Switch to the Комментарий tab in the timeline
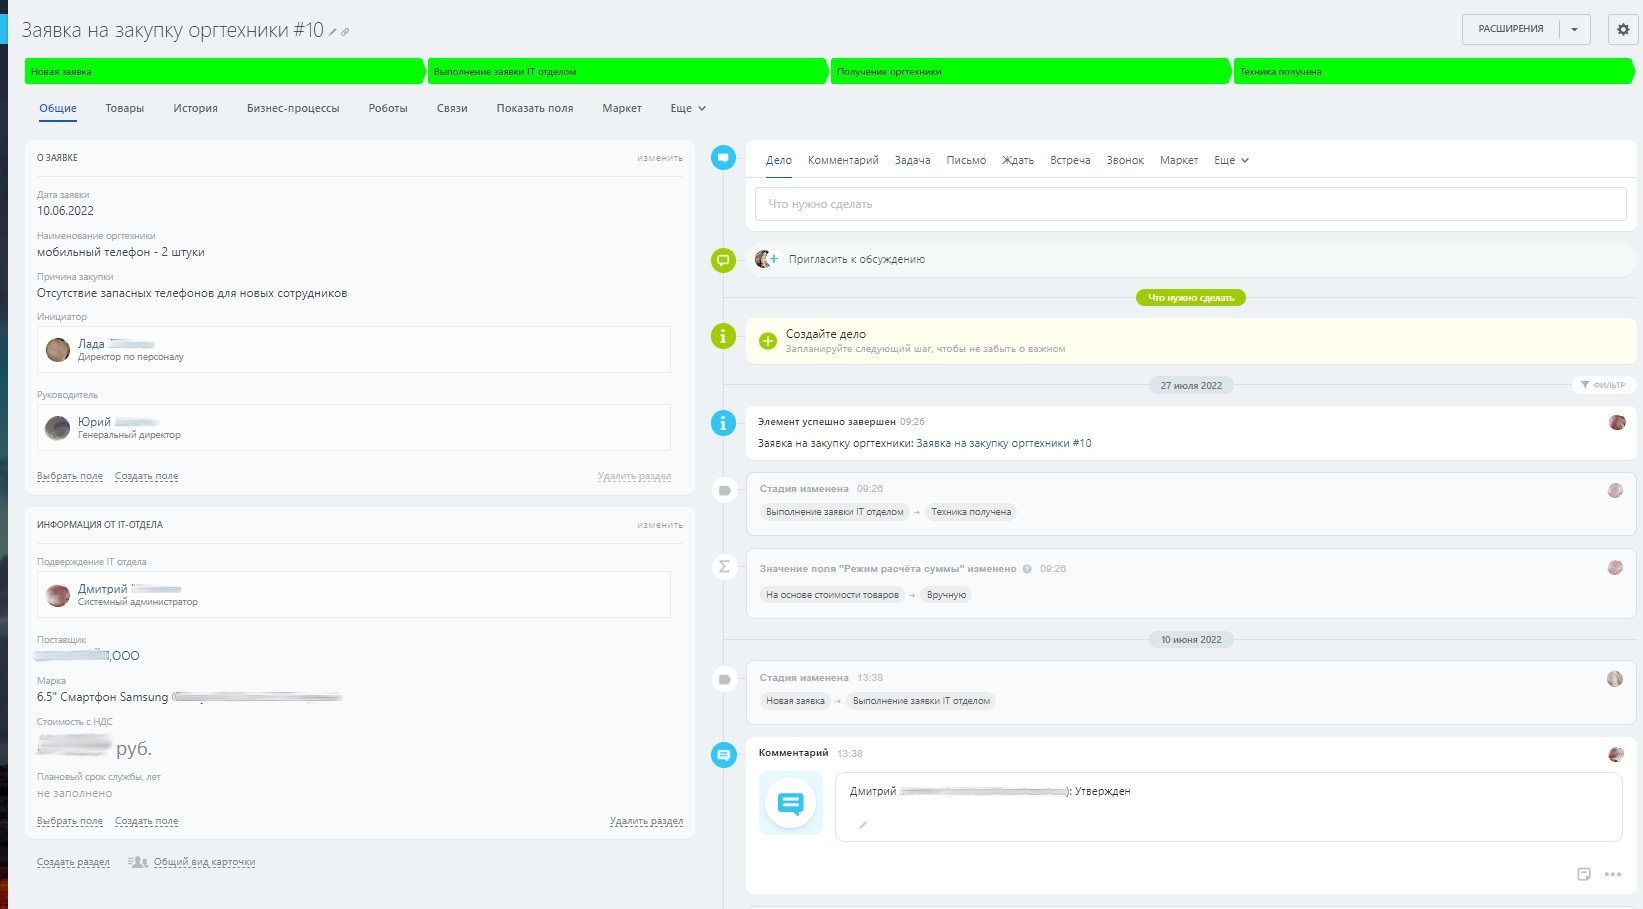Screen dimensions: 1643x909 843,160
